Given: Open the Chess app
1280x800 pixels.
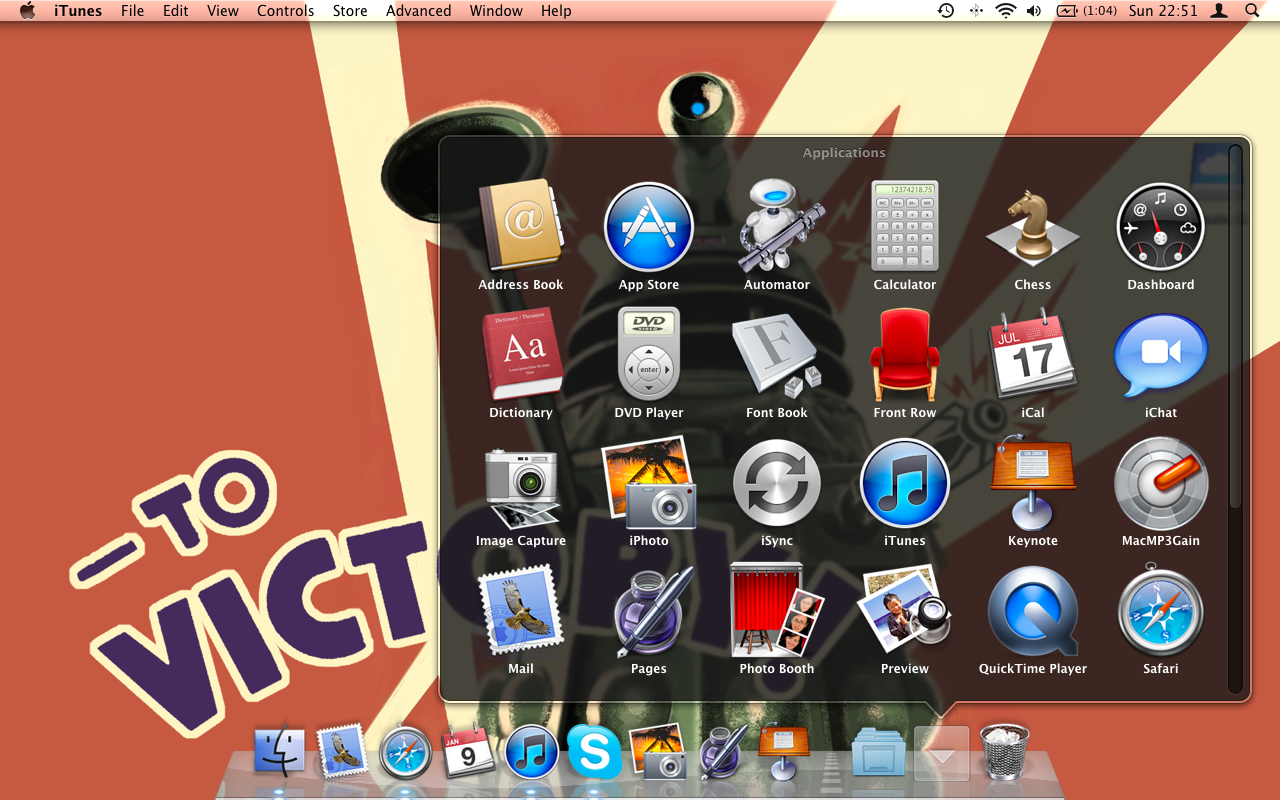Looking at the screenshot, I should pyautogui.click(x=1033, y=227).
